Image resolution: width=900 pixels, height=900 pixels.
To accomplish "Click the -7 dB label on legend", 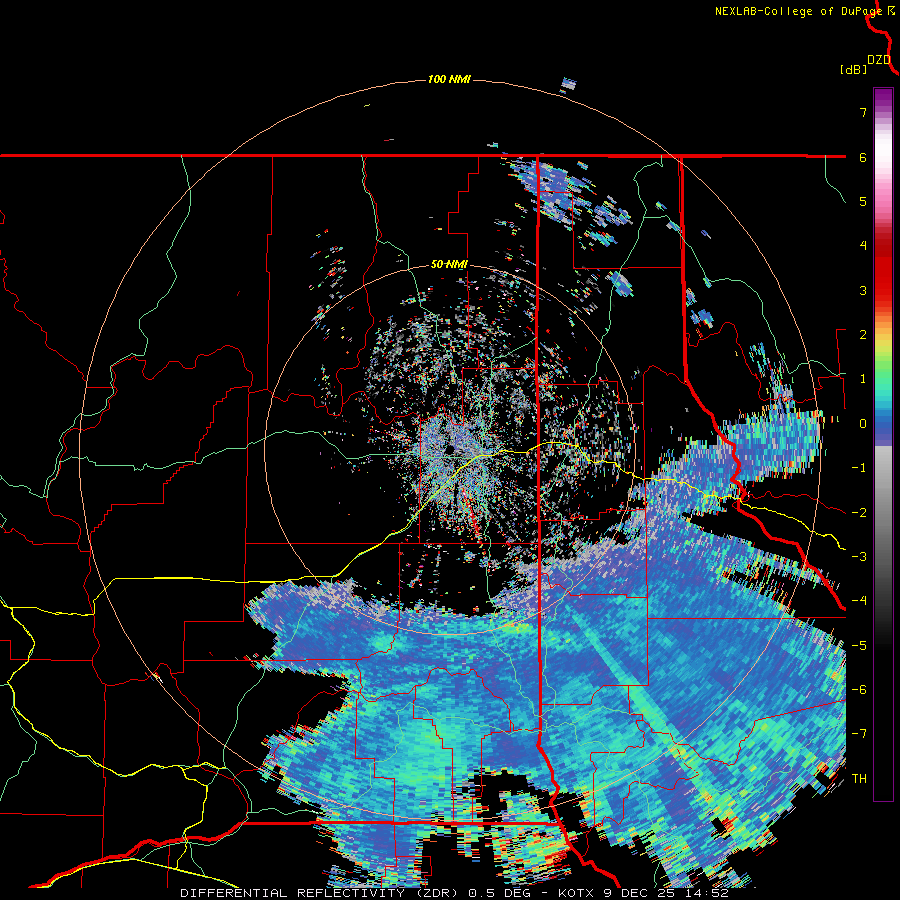I will coord(859,734).
